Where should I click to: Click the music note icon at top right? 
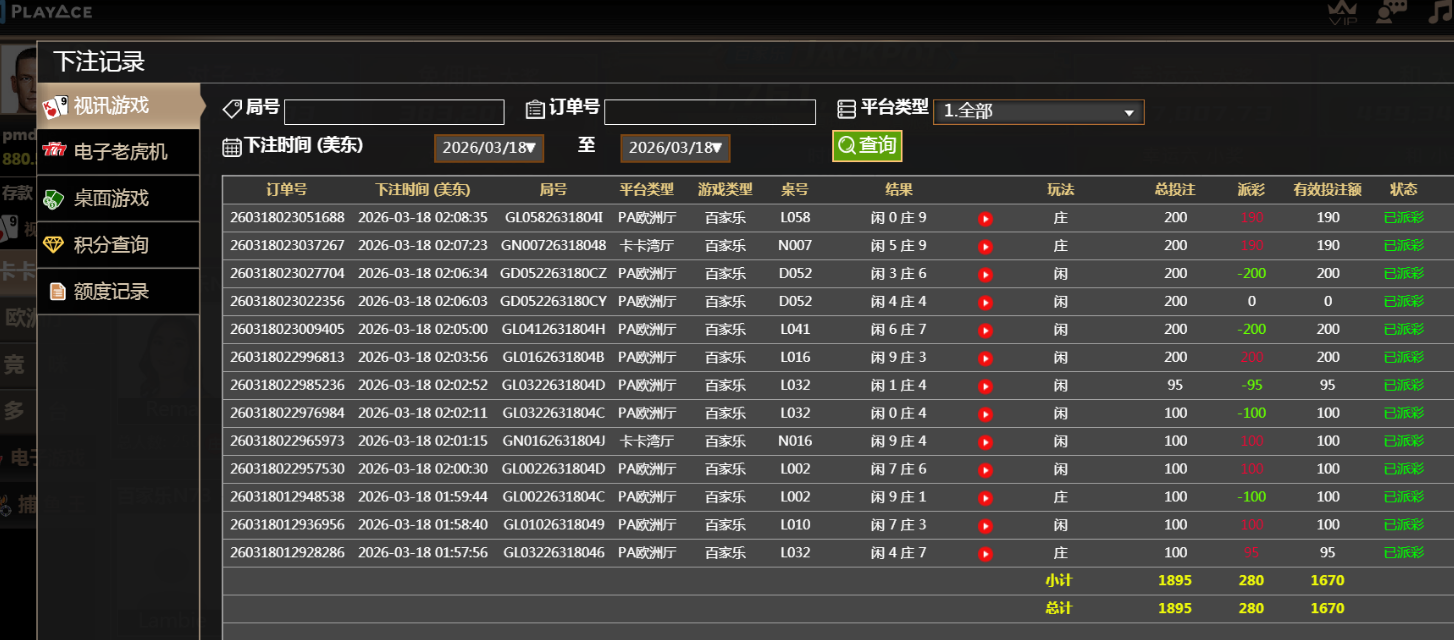coord(1441,11)
